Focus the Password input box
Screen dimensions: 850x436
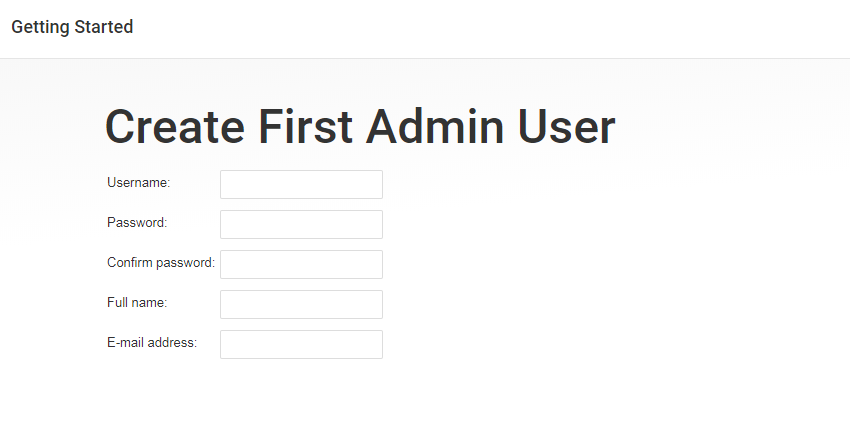click(301, 225)
